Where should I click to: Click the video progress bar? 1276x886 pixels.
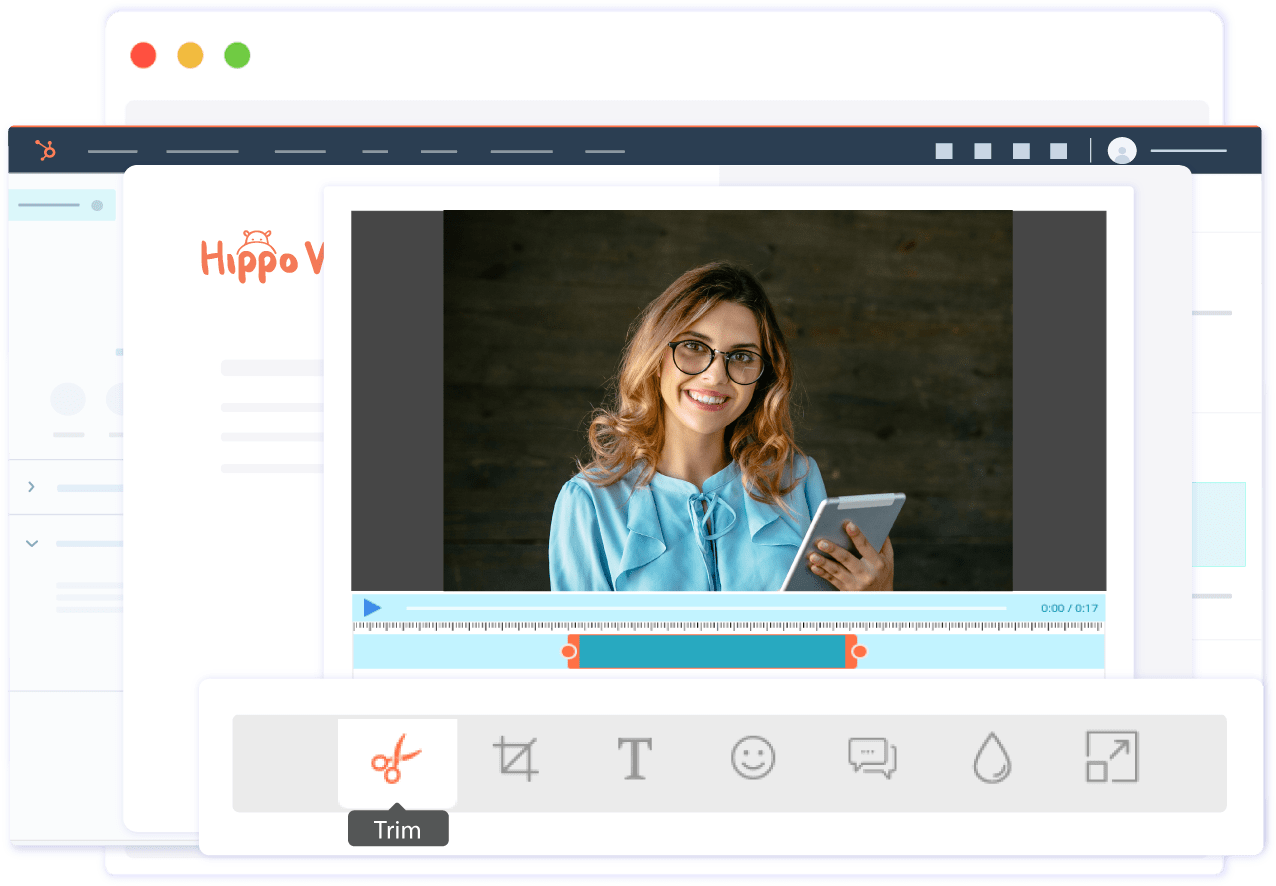pos(705,607)
